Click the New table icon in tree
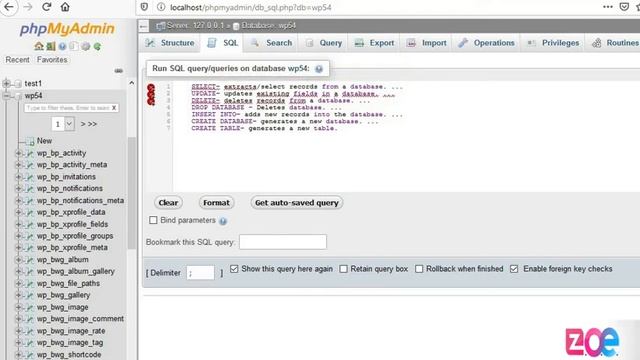 tap(30, 141)
